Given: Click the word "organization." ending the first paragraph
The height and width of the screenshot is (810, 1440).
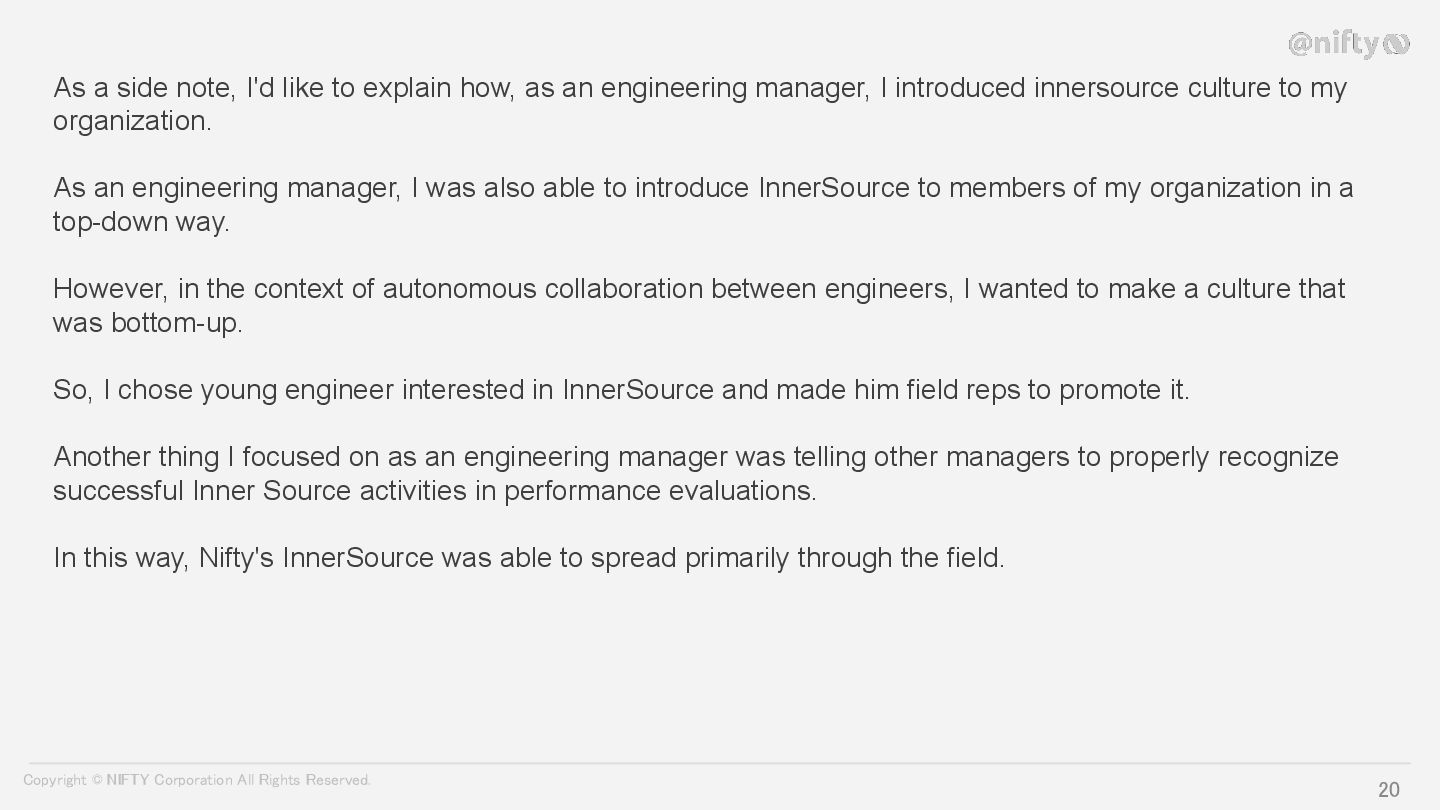Looking at the screenshot, I should pyautogui.click(x=132, y=121).
